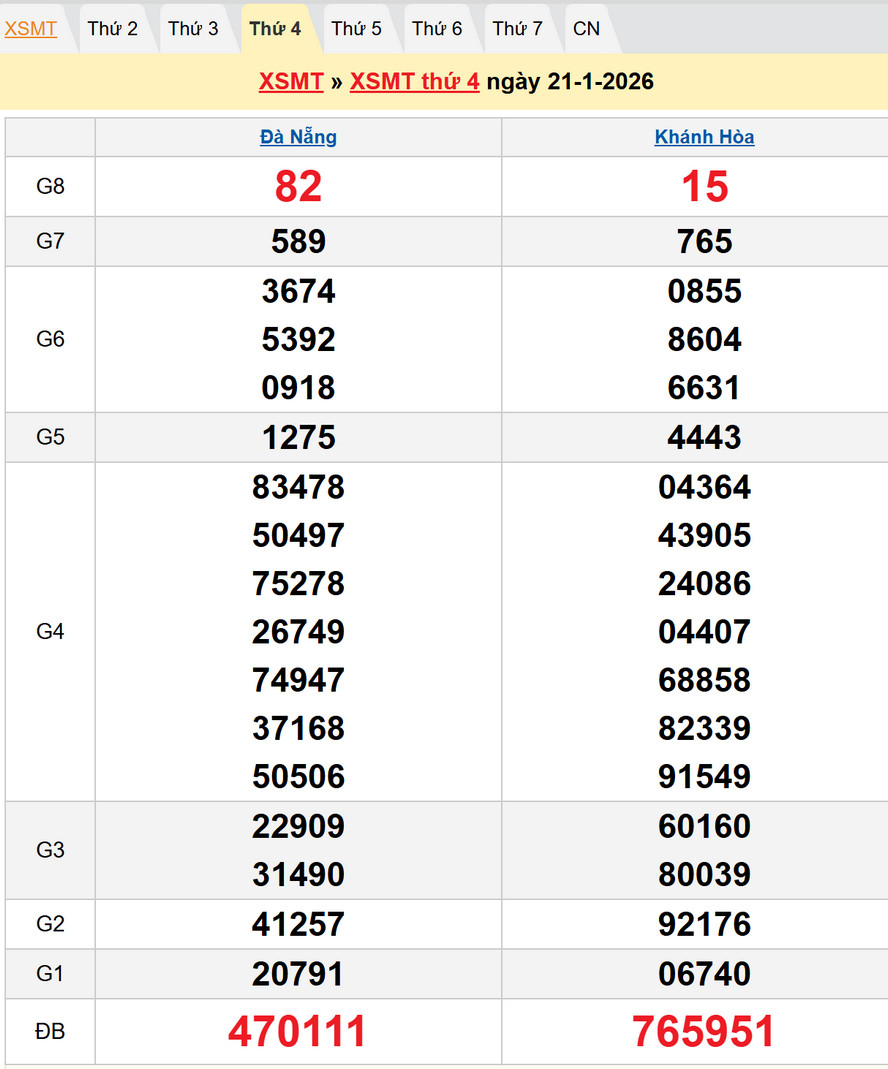888x1069 pixels.
Task: Select the Thứ 3 tab
Action: click(x=193, y=29)
